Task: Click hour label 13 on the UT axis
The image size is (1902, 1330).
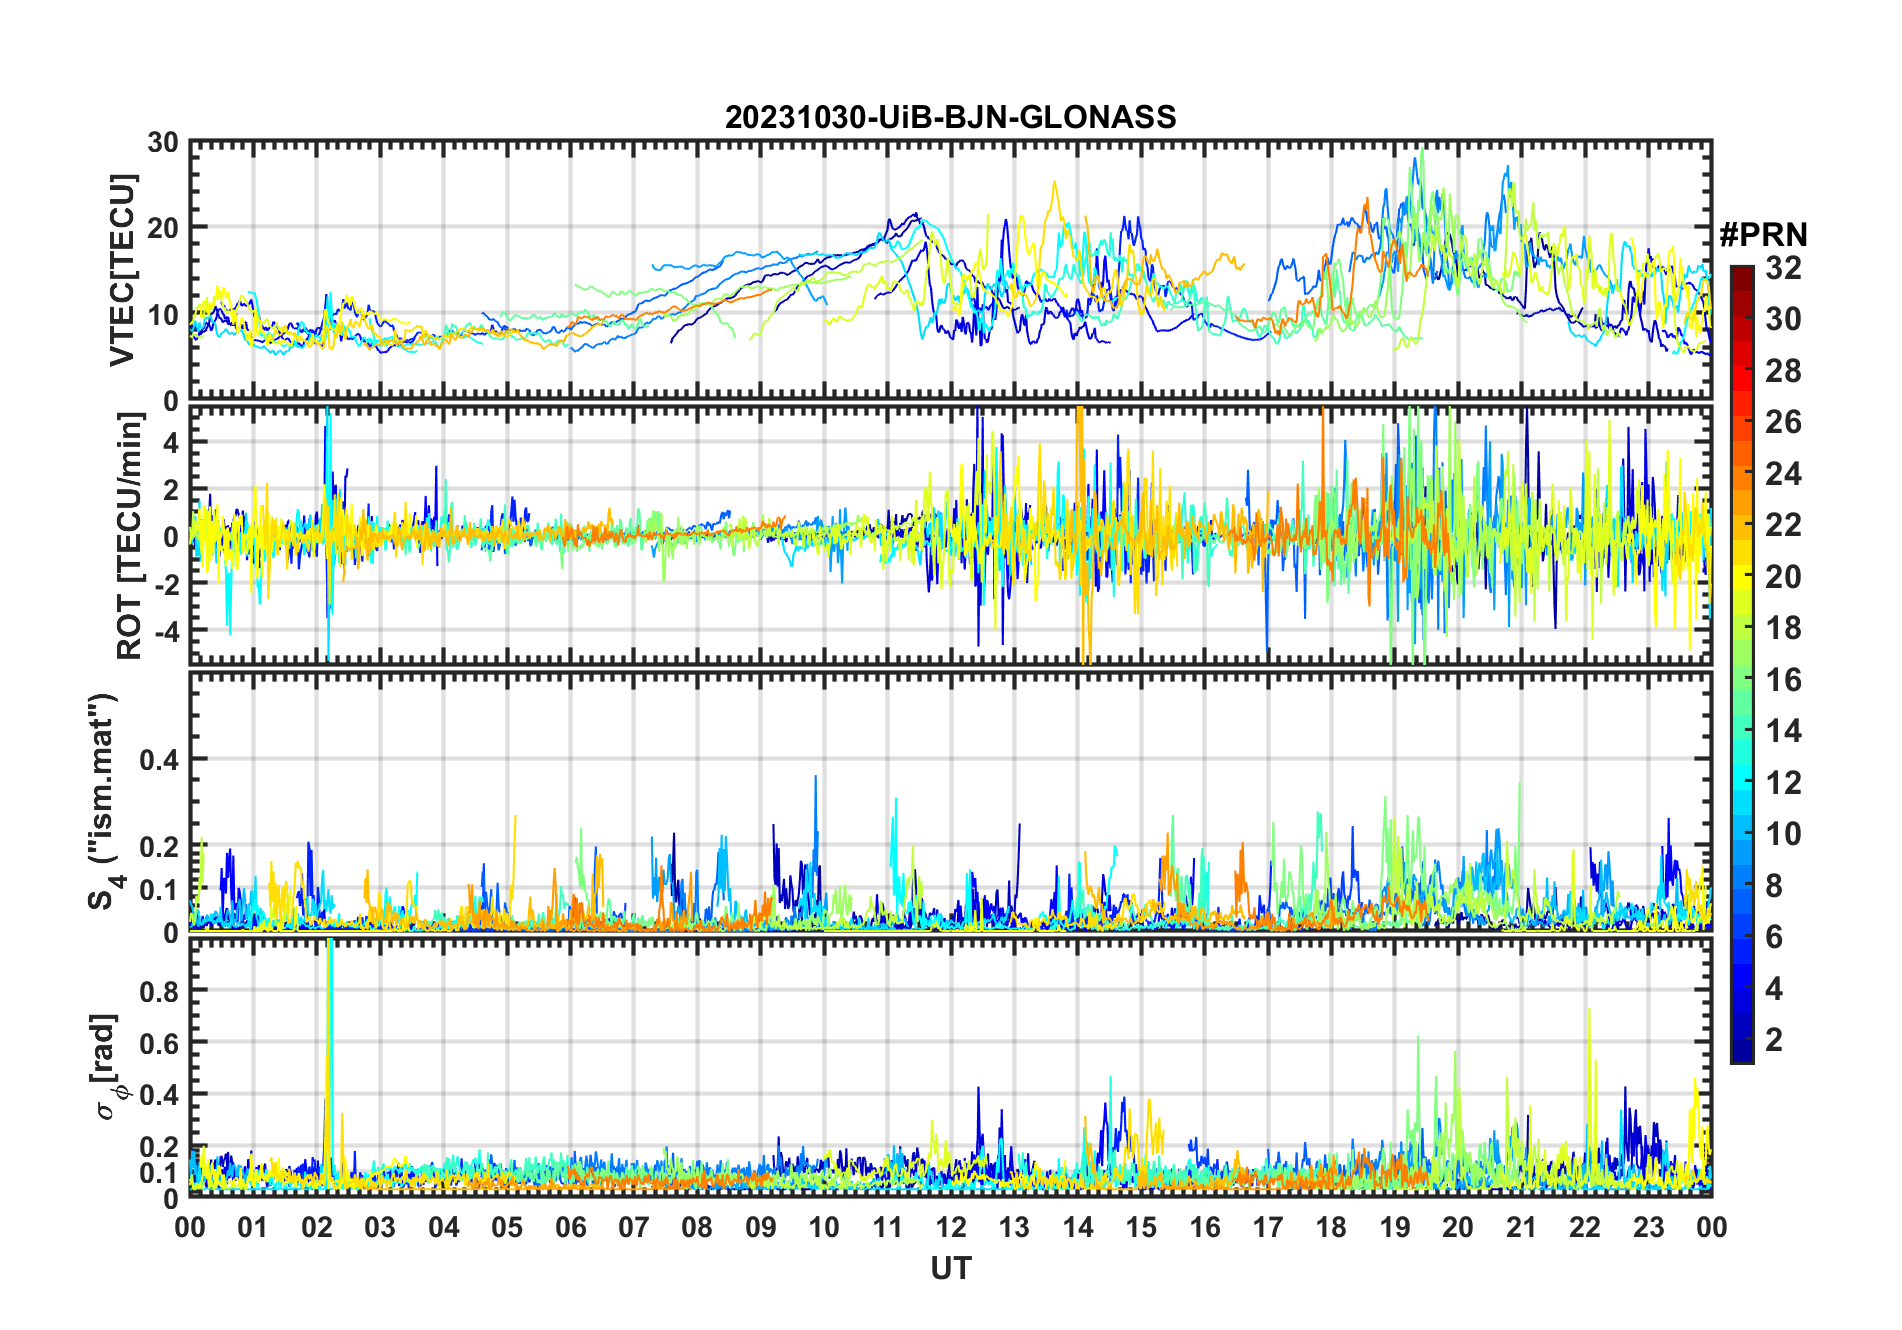Action: 1014,1228
